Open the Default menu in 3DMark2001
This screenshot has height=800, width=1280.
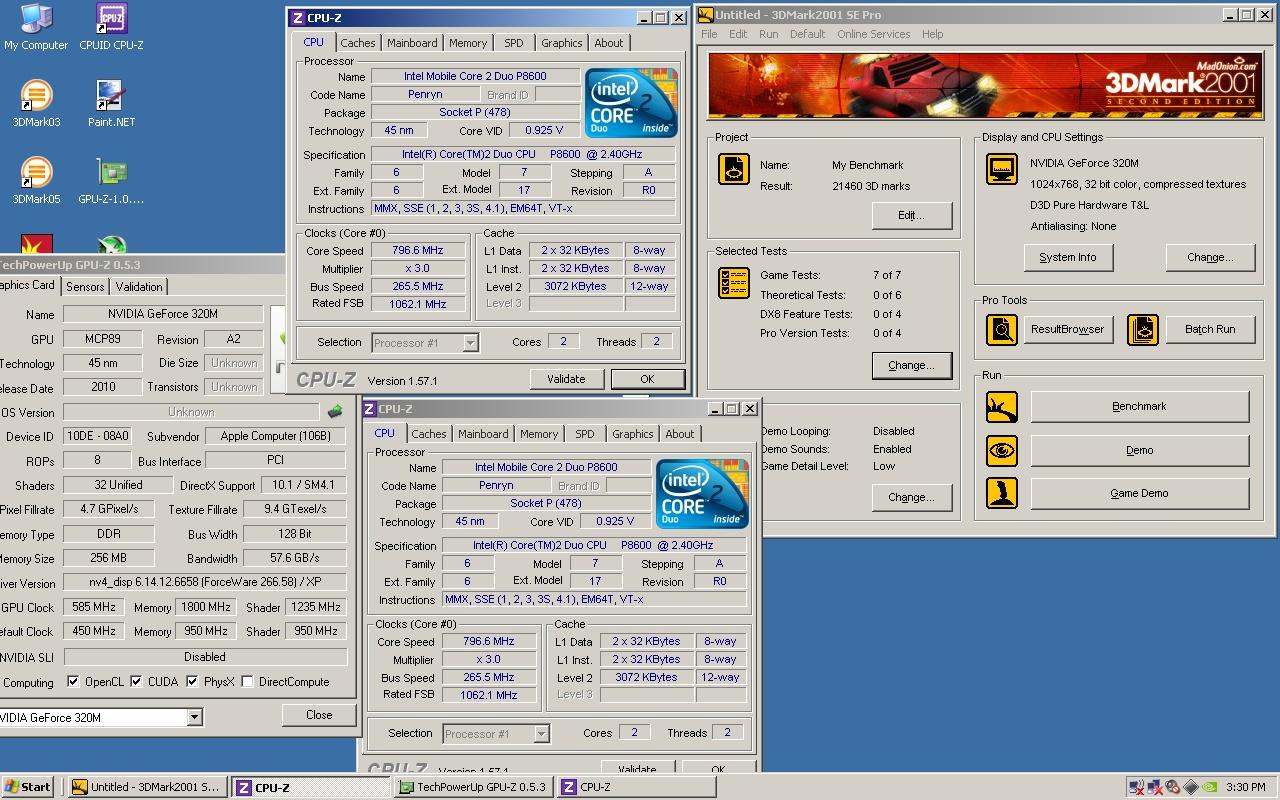(807, 34)
